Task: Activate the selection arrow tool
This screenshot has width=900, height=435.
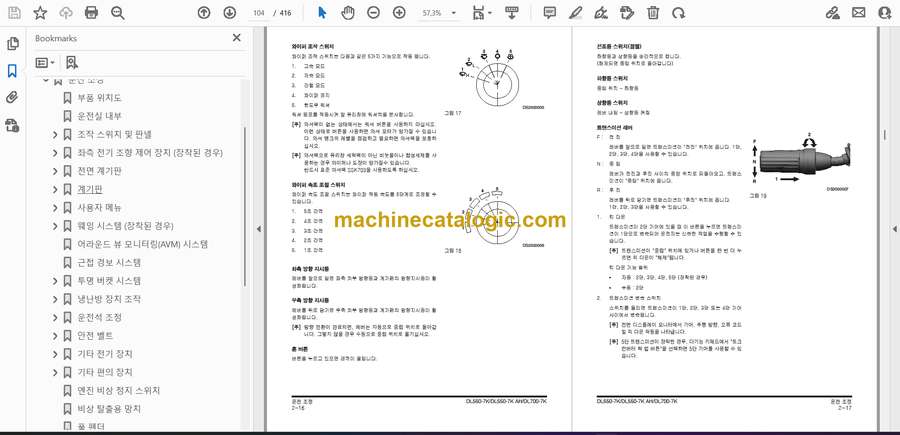Action: [322, 13]
